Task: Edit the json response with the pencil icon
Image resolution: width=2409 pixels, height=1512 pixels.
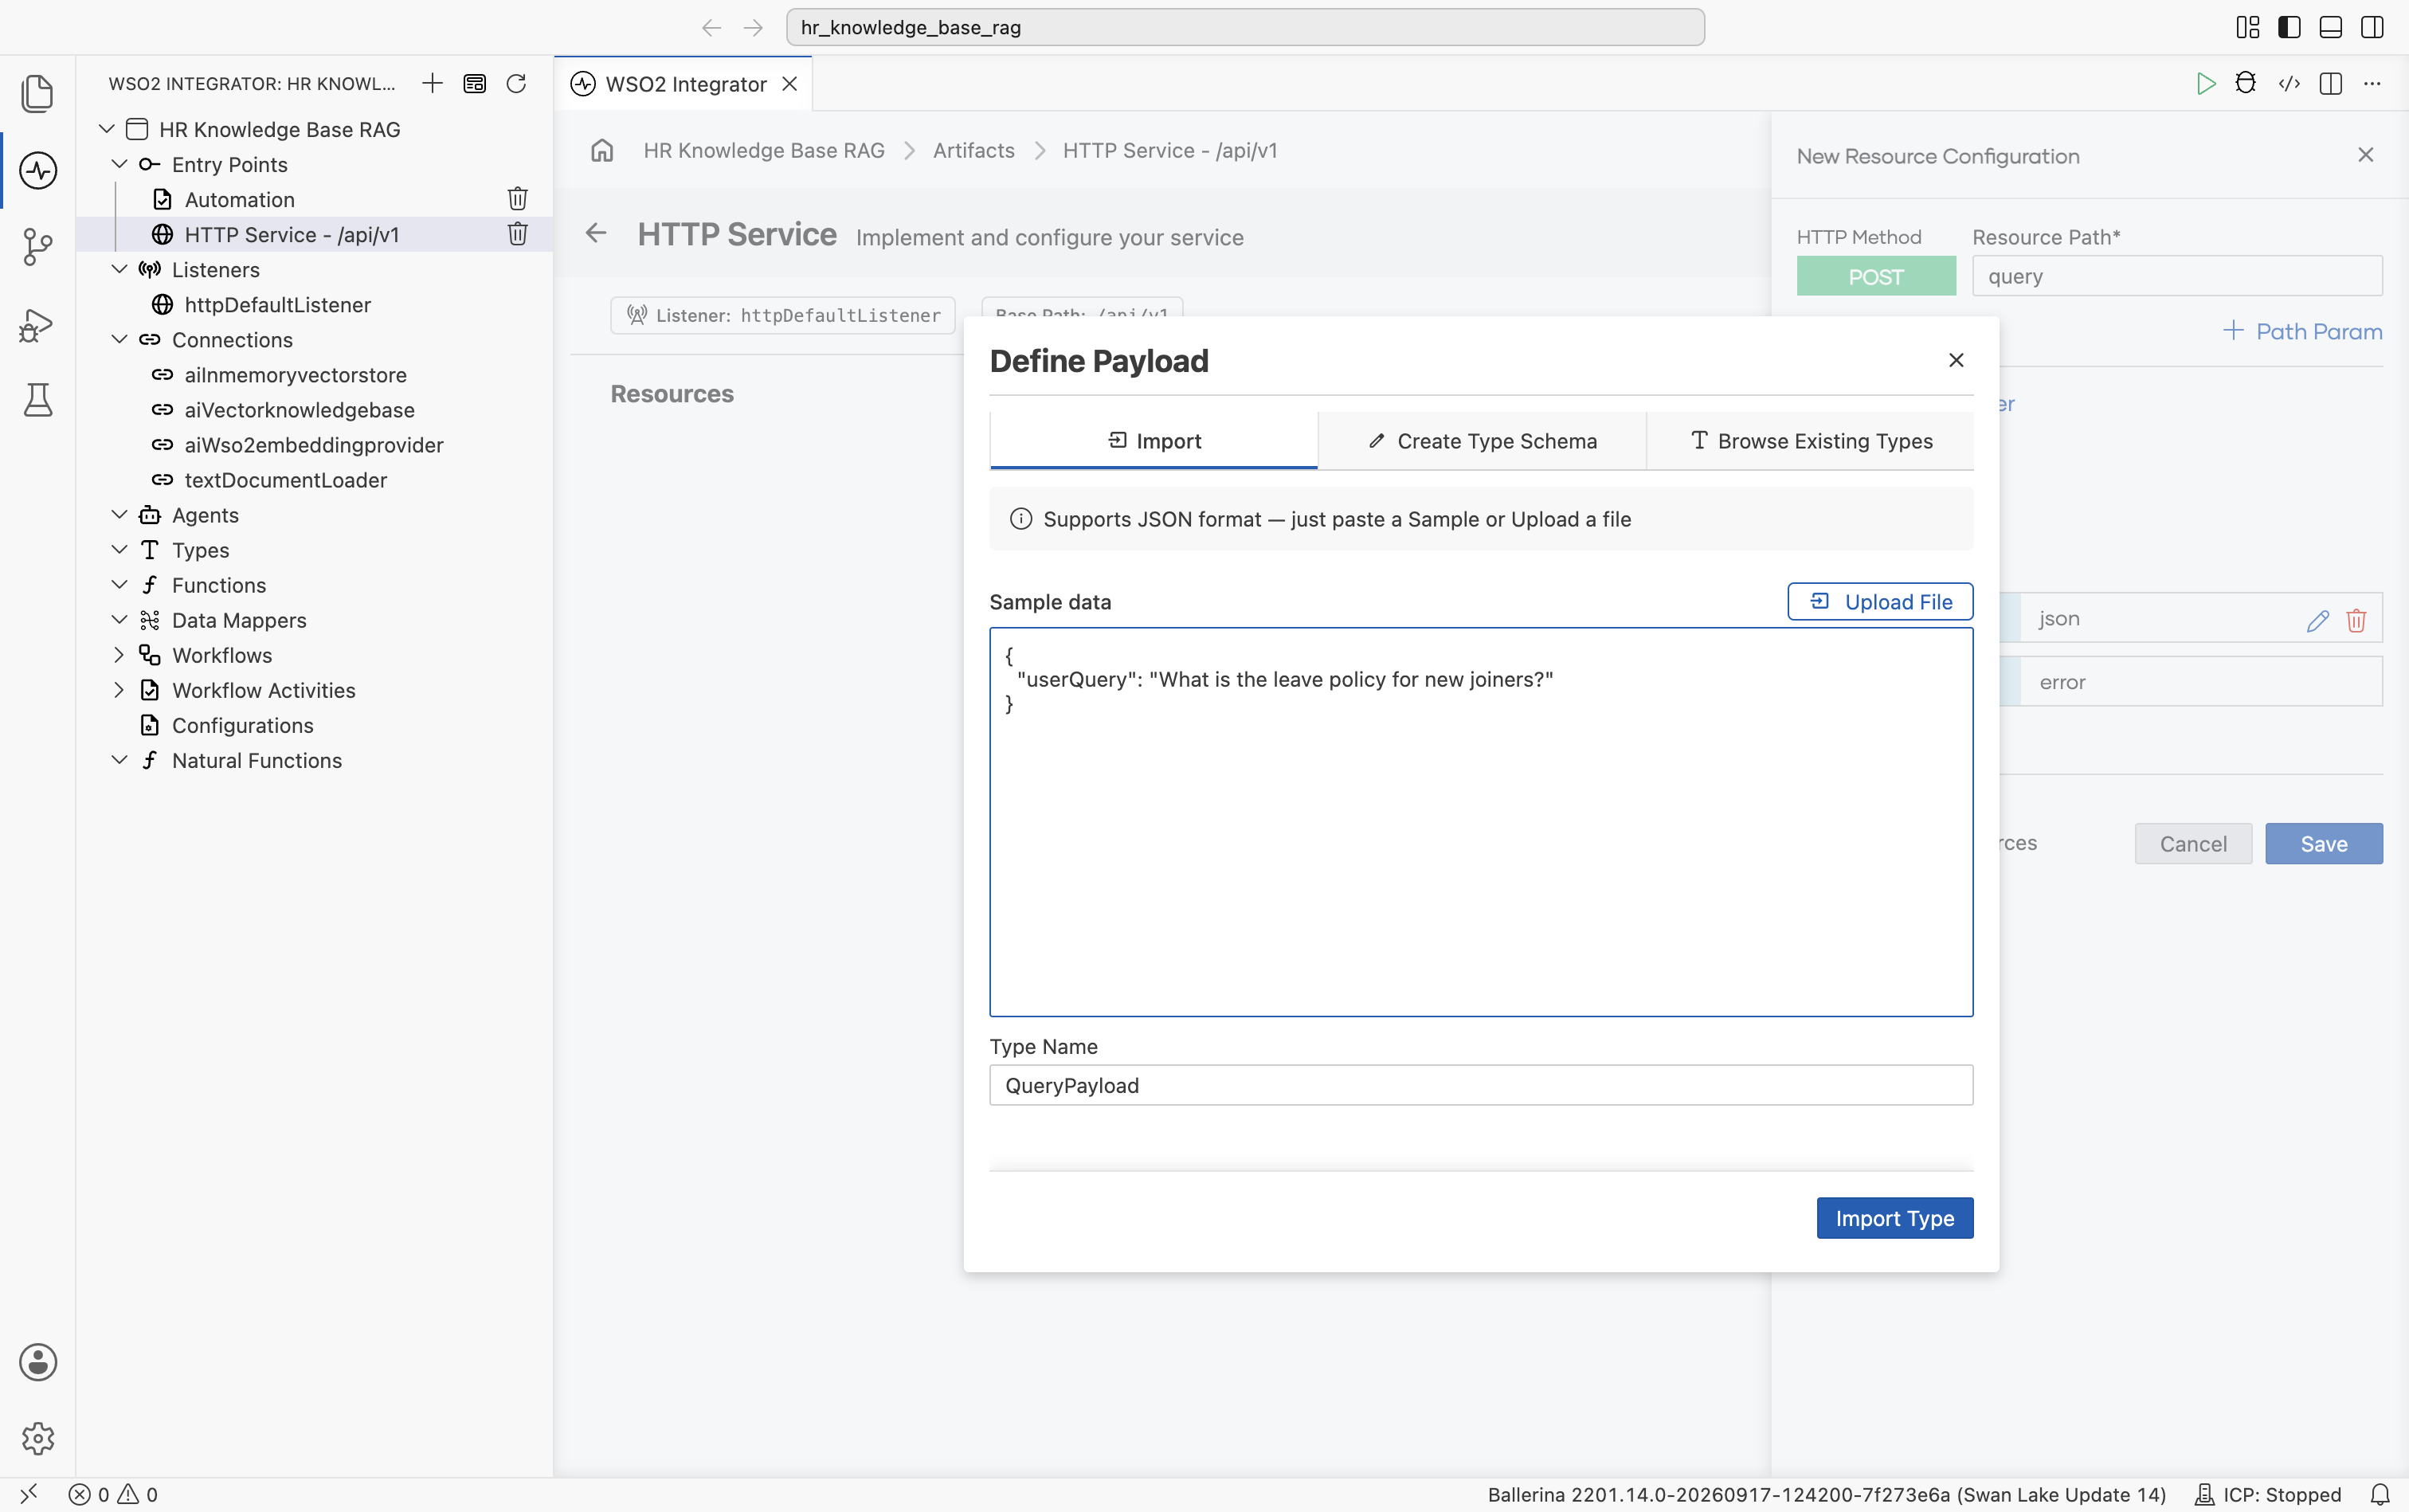Action: click(2318, 620)
